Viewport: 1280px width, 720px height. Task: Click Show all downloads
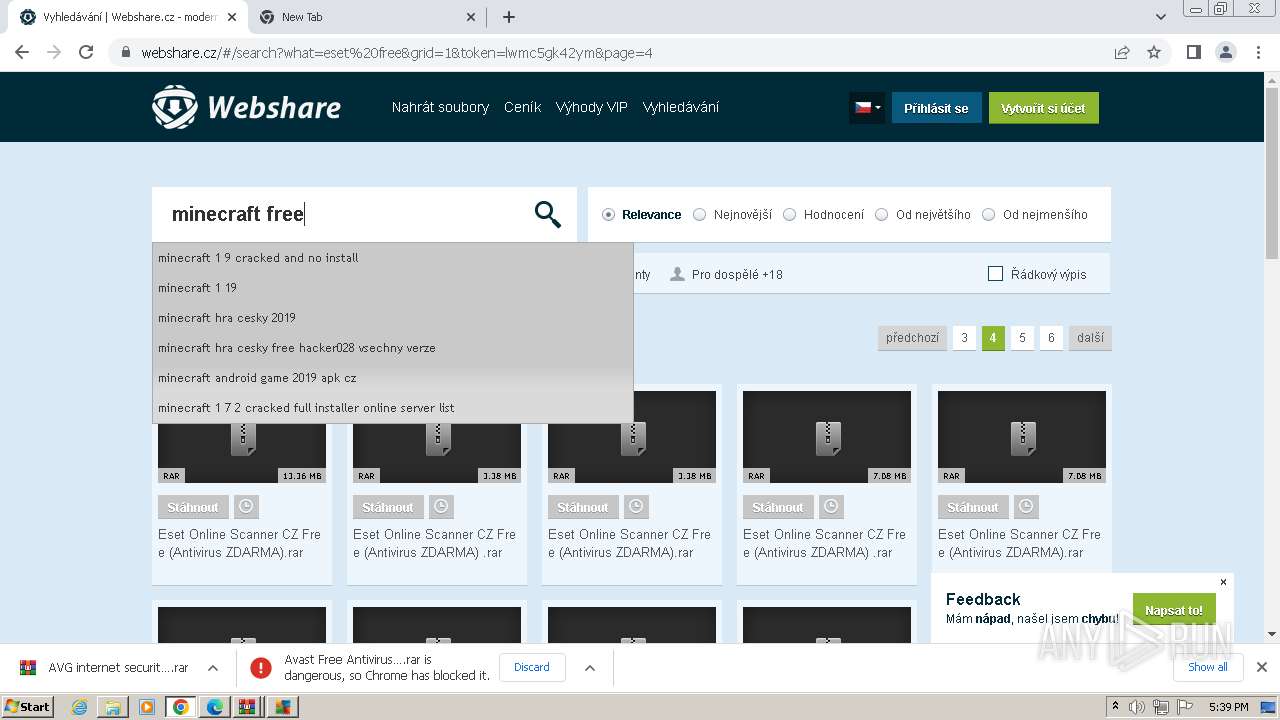tap(1208, 667)
